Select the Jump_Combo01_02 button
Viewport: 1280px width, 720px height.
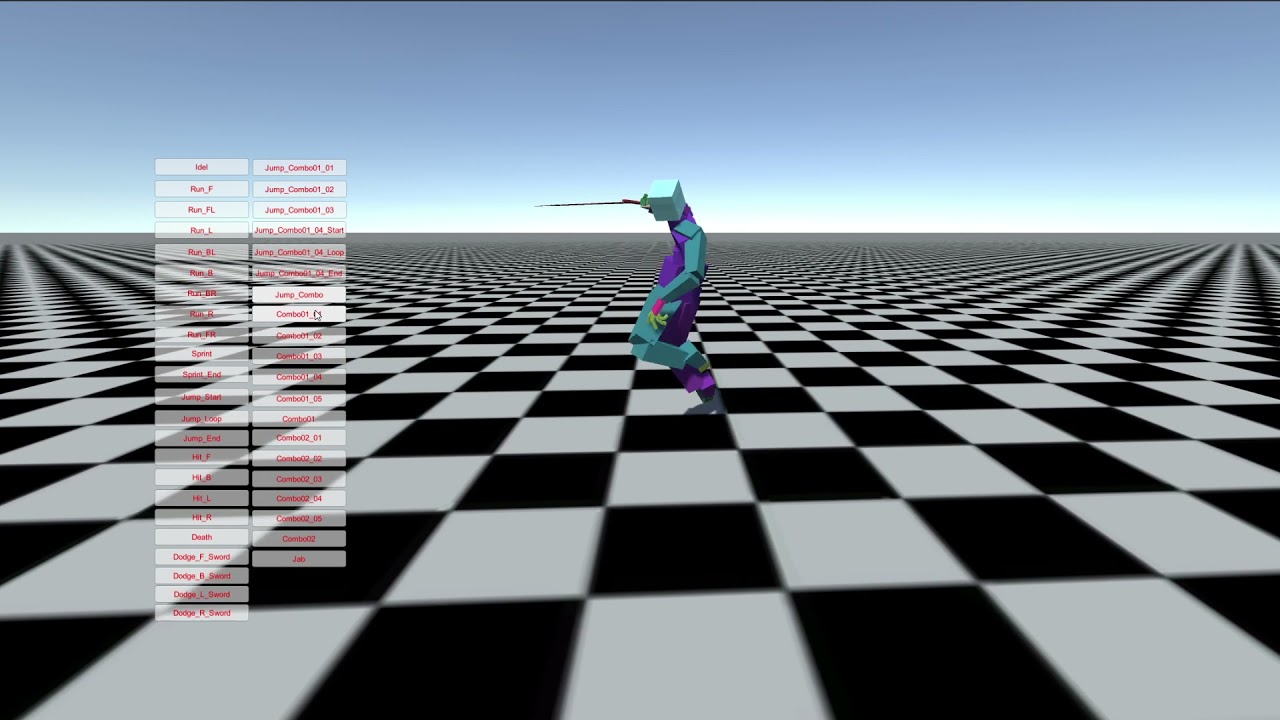pos(299,189)
